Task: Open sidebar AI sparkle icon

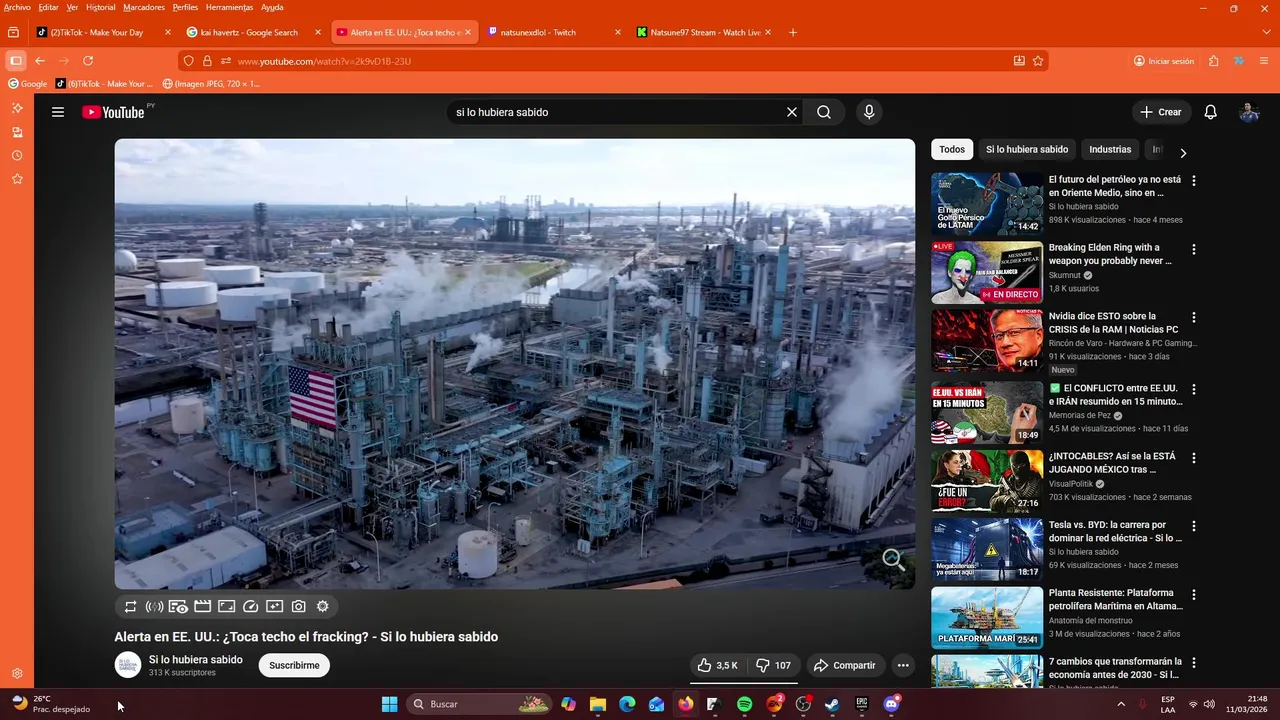Action: (17, 108)
